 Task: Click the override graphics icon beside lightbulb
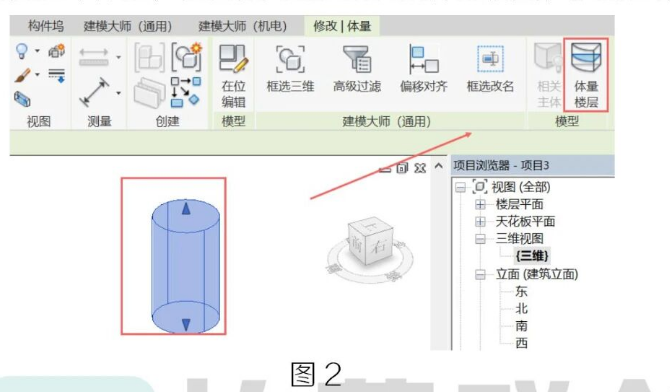click(56, 50)
